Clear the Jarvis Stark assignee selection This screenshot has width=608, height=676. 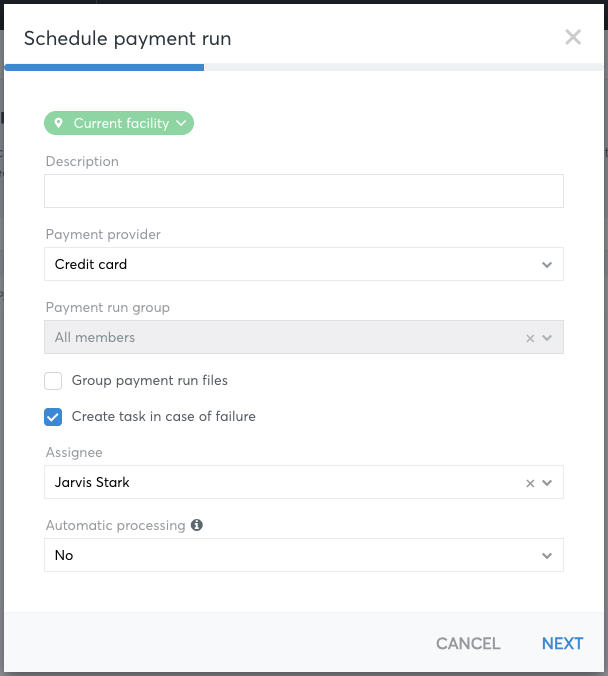530,483
